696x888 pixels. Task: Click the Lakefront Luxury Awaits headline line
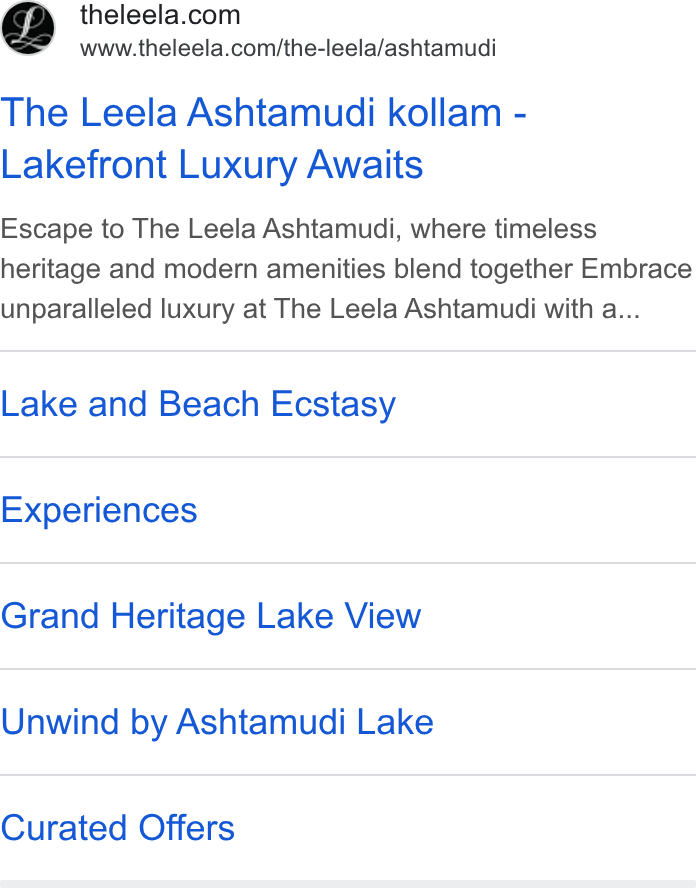[x=212, y=165]
